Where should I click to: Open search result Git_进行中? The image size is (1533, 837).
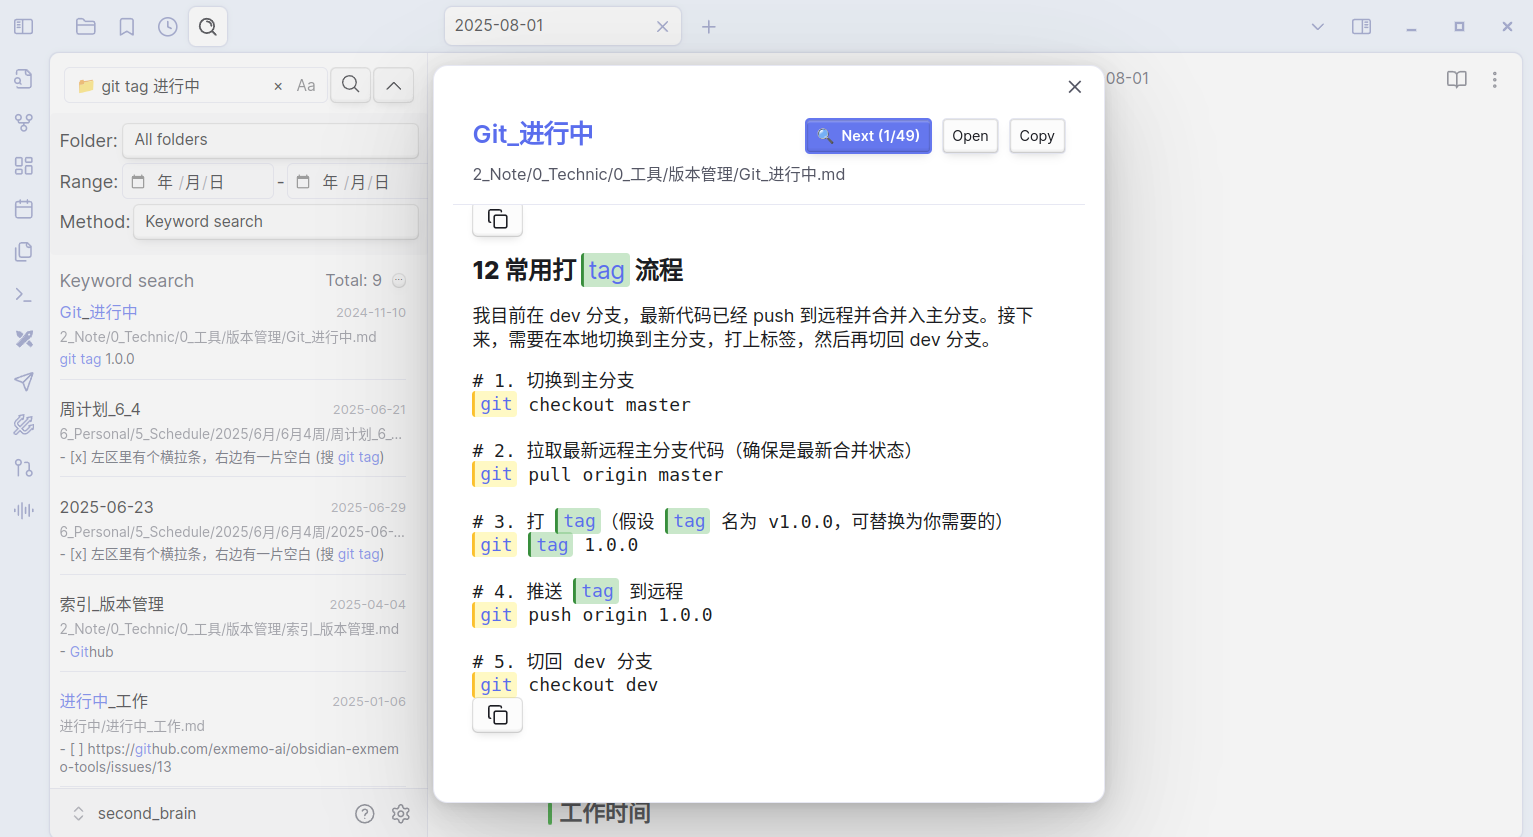click(99, 313)
